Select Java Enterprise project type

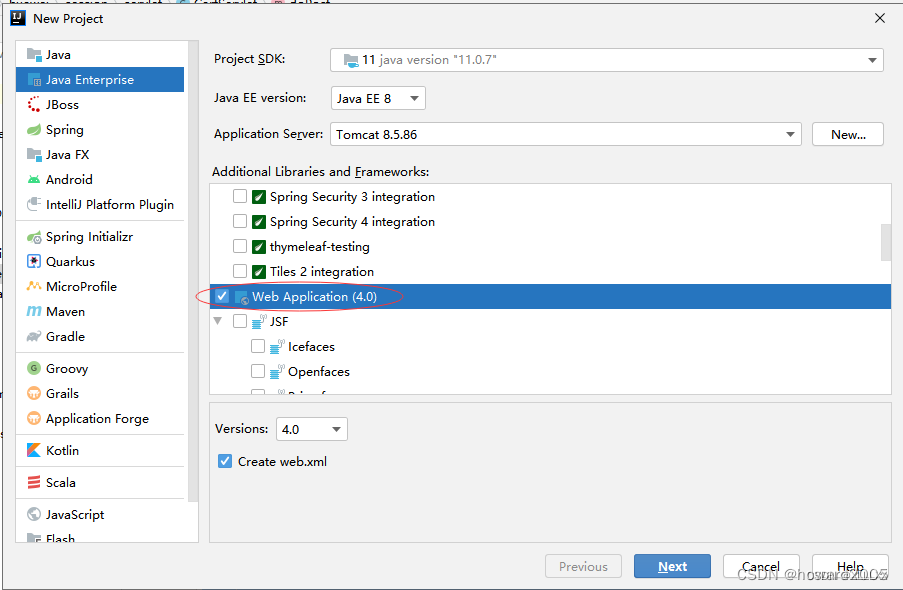click(100, 80)
